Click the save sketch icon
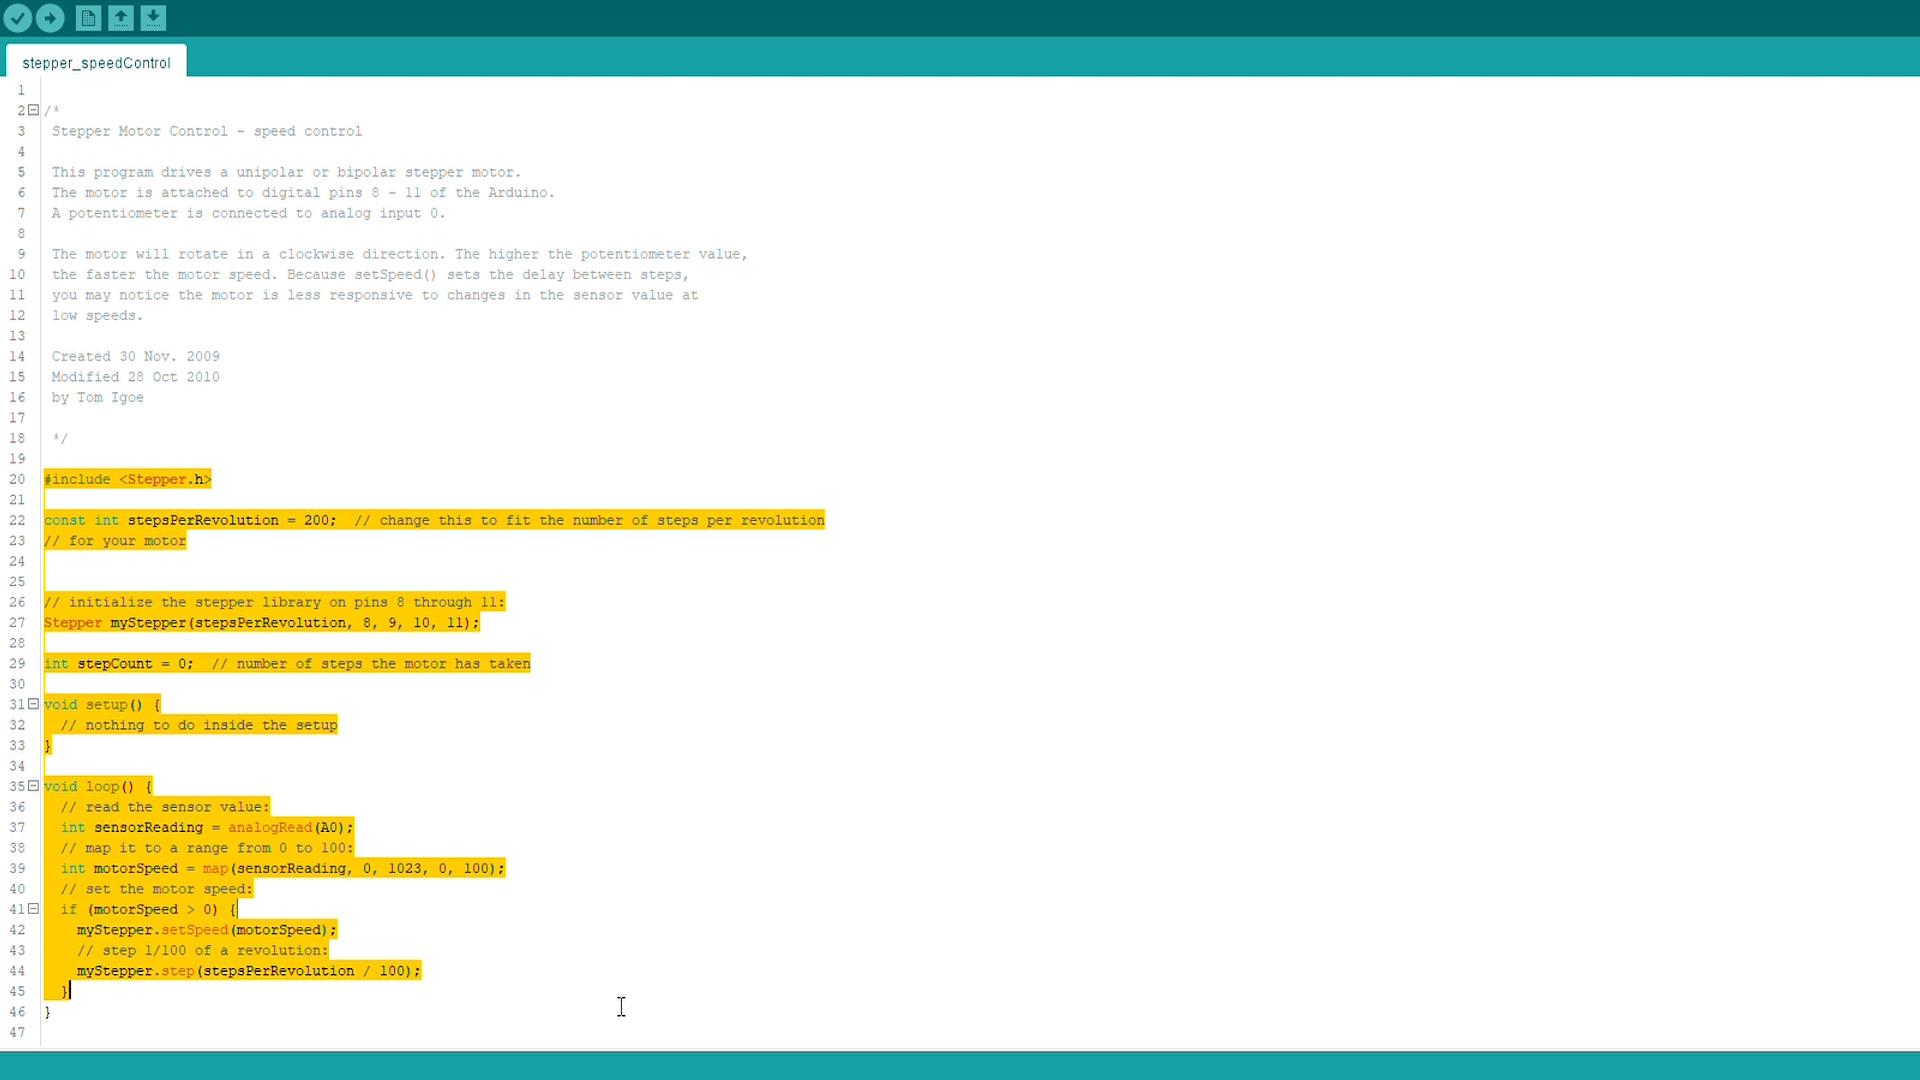Image resolution: width=1920 pixels, height=1080 pixels. (x=152, y=17)
